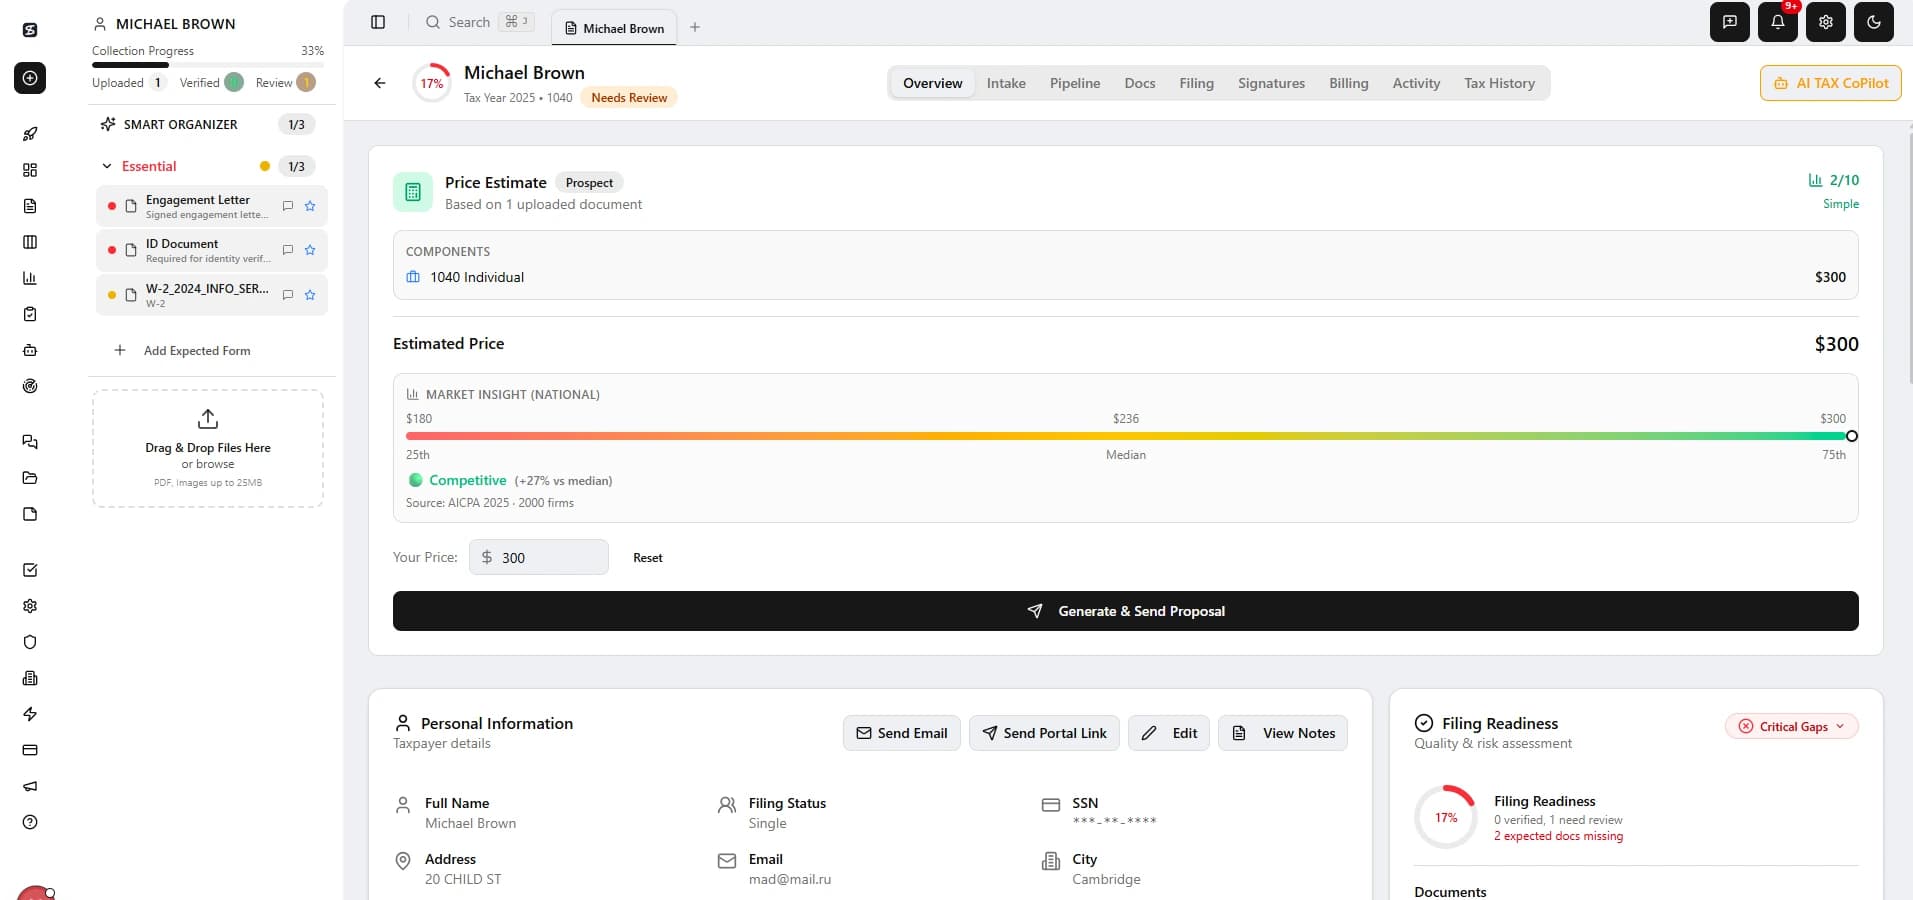Image resolution: width=1913 pixels, height=900 pixels.
Task: Open the shield icon in sidebar
Action: (x=30, y=642)
